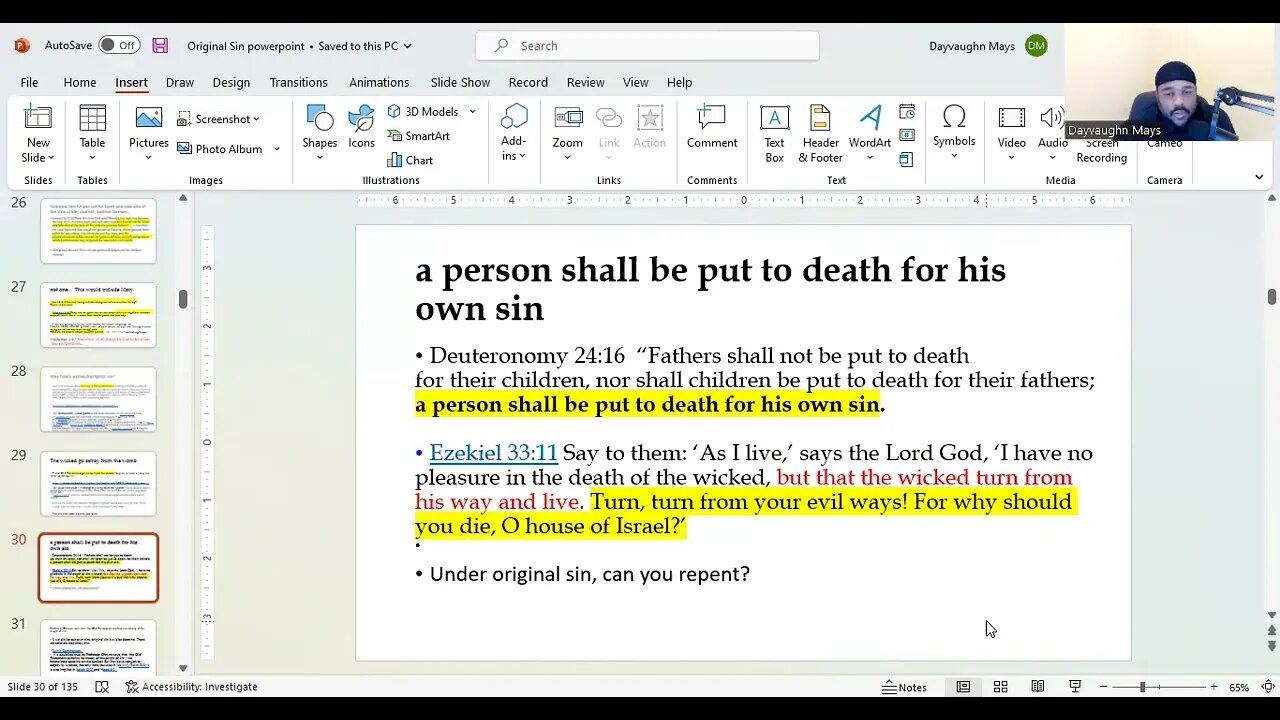The image size is (1280, 720).
Task: Open the Transitions tab
Action: 298,82
